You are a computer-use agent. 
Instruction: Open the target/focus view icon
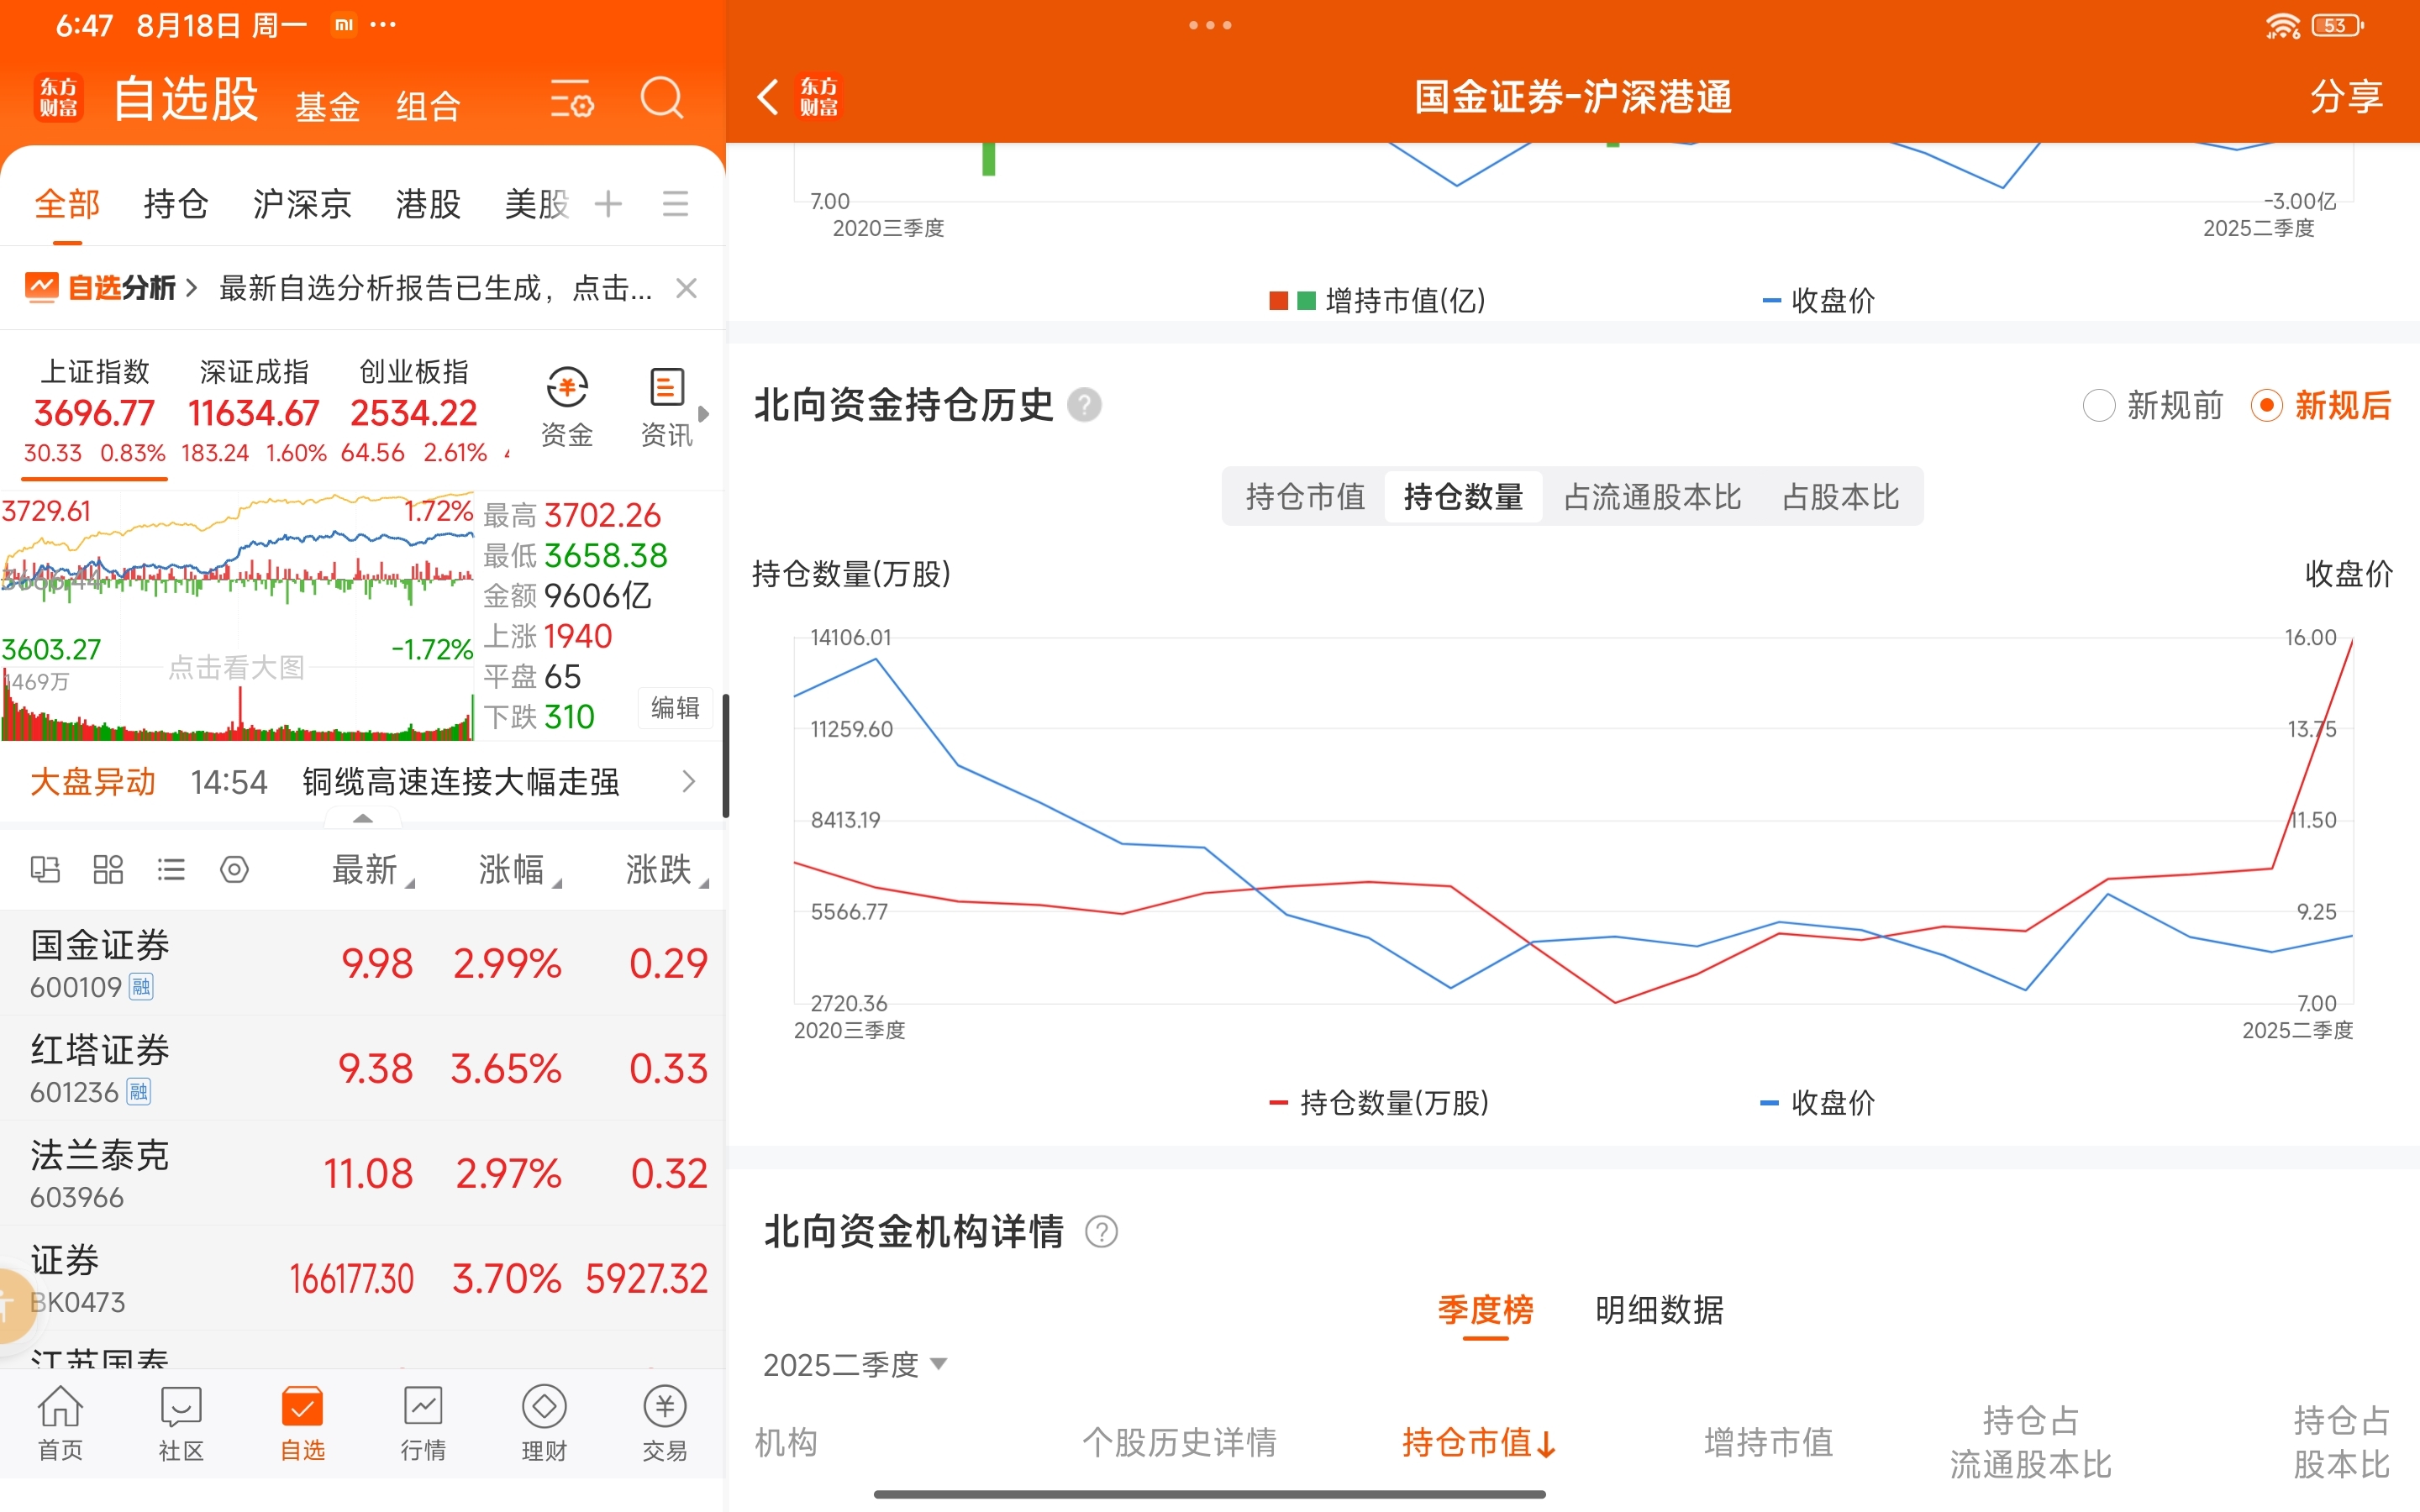234,869
